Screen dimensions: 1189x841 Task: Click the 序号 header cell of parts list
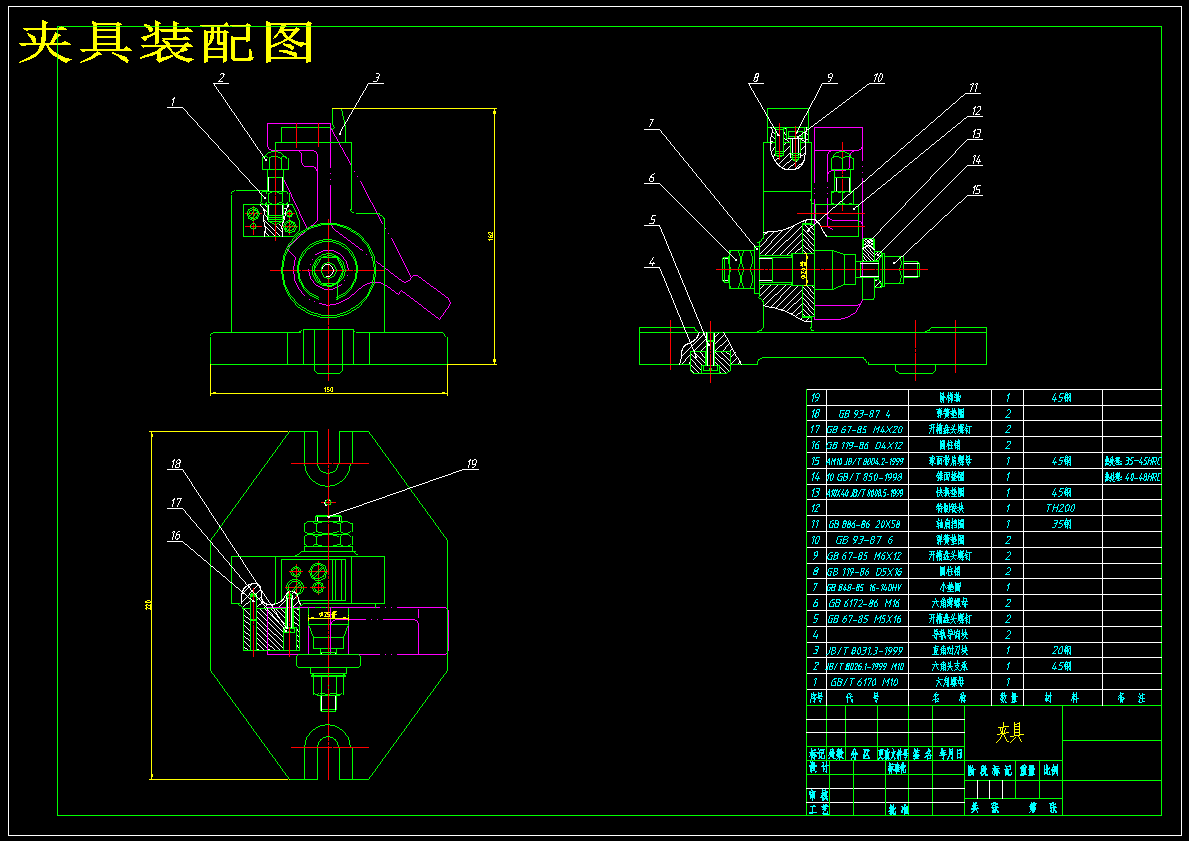point(816,698)
